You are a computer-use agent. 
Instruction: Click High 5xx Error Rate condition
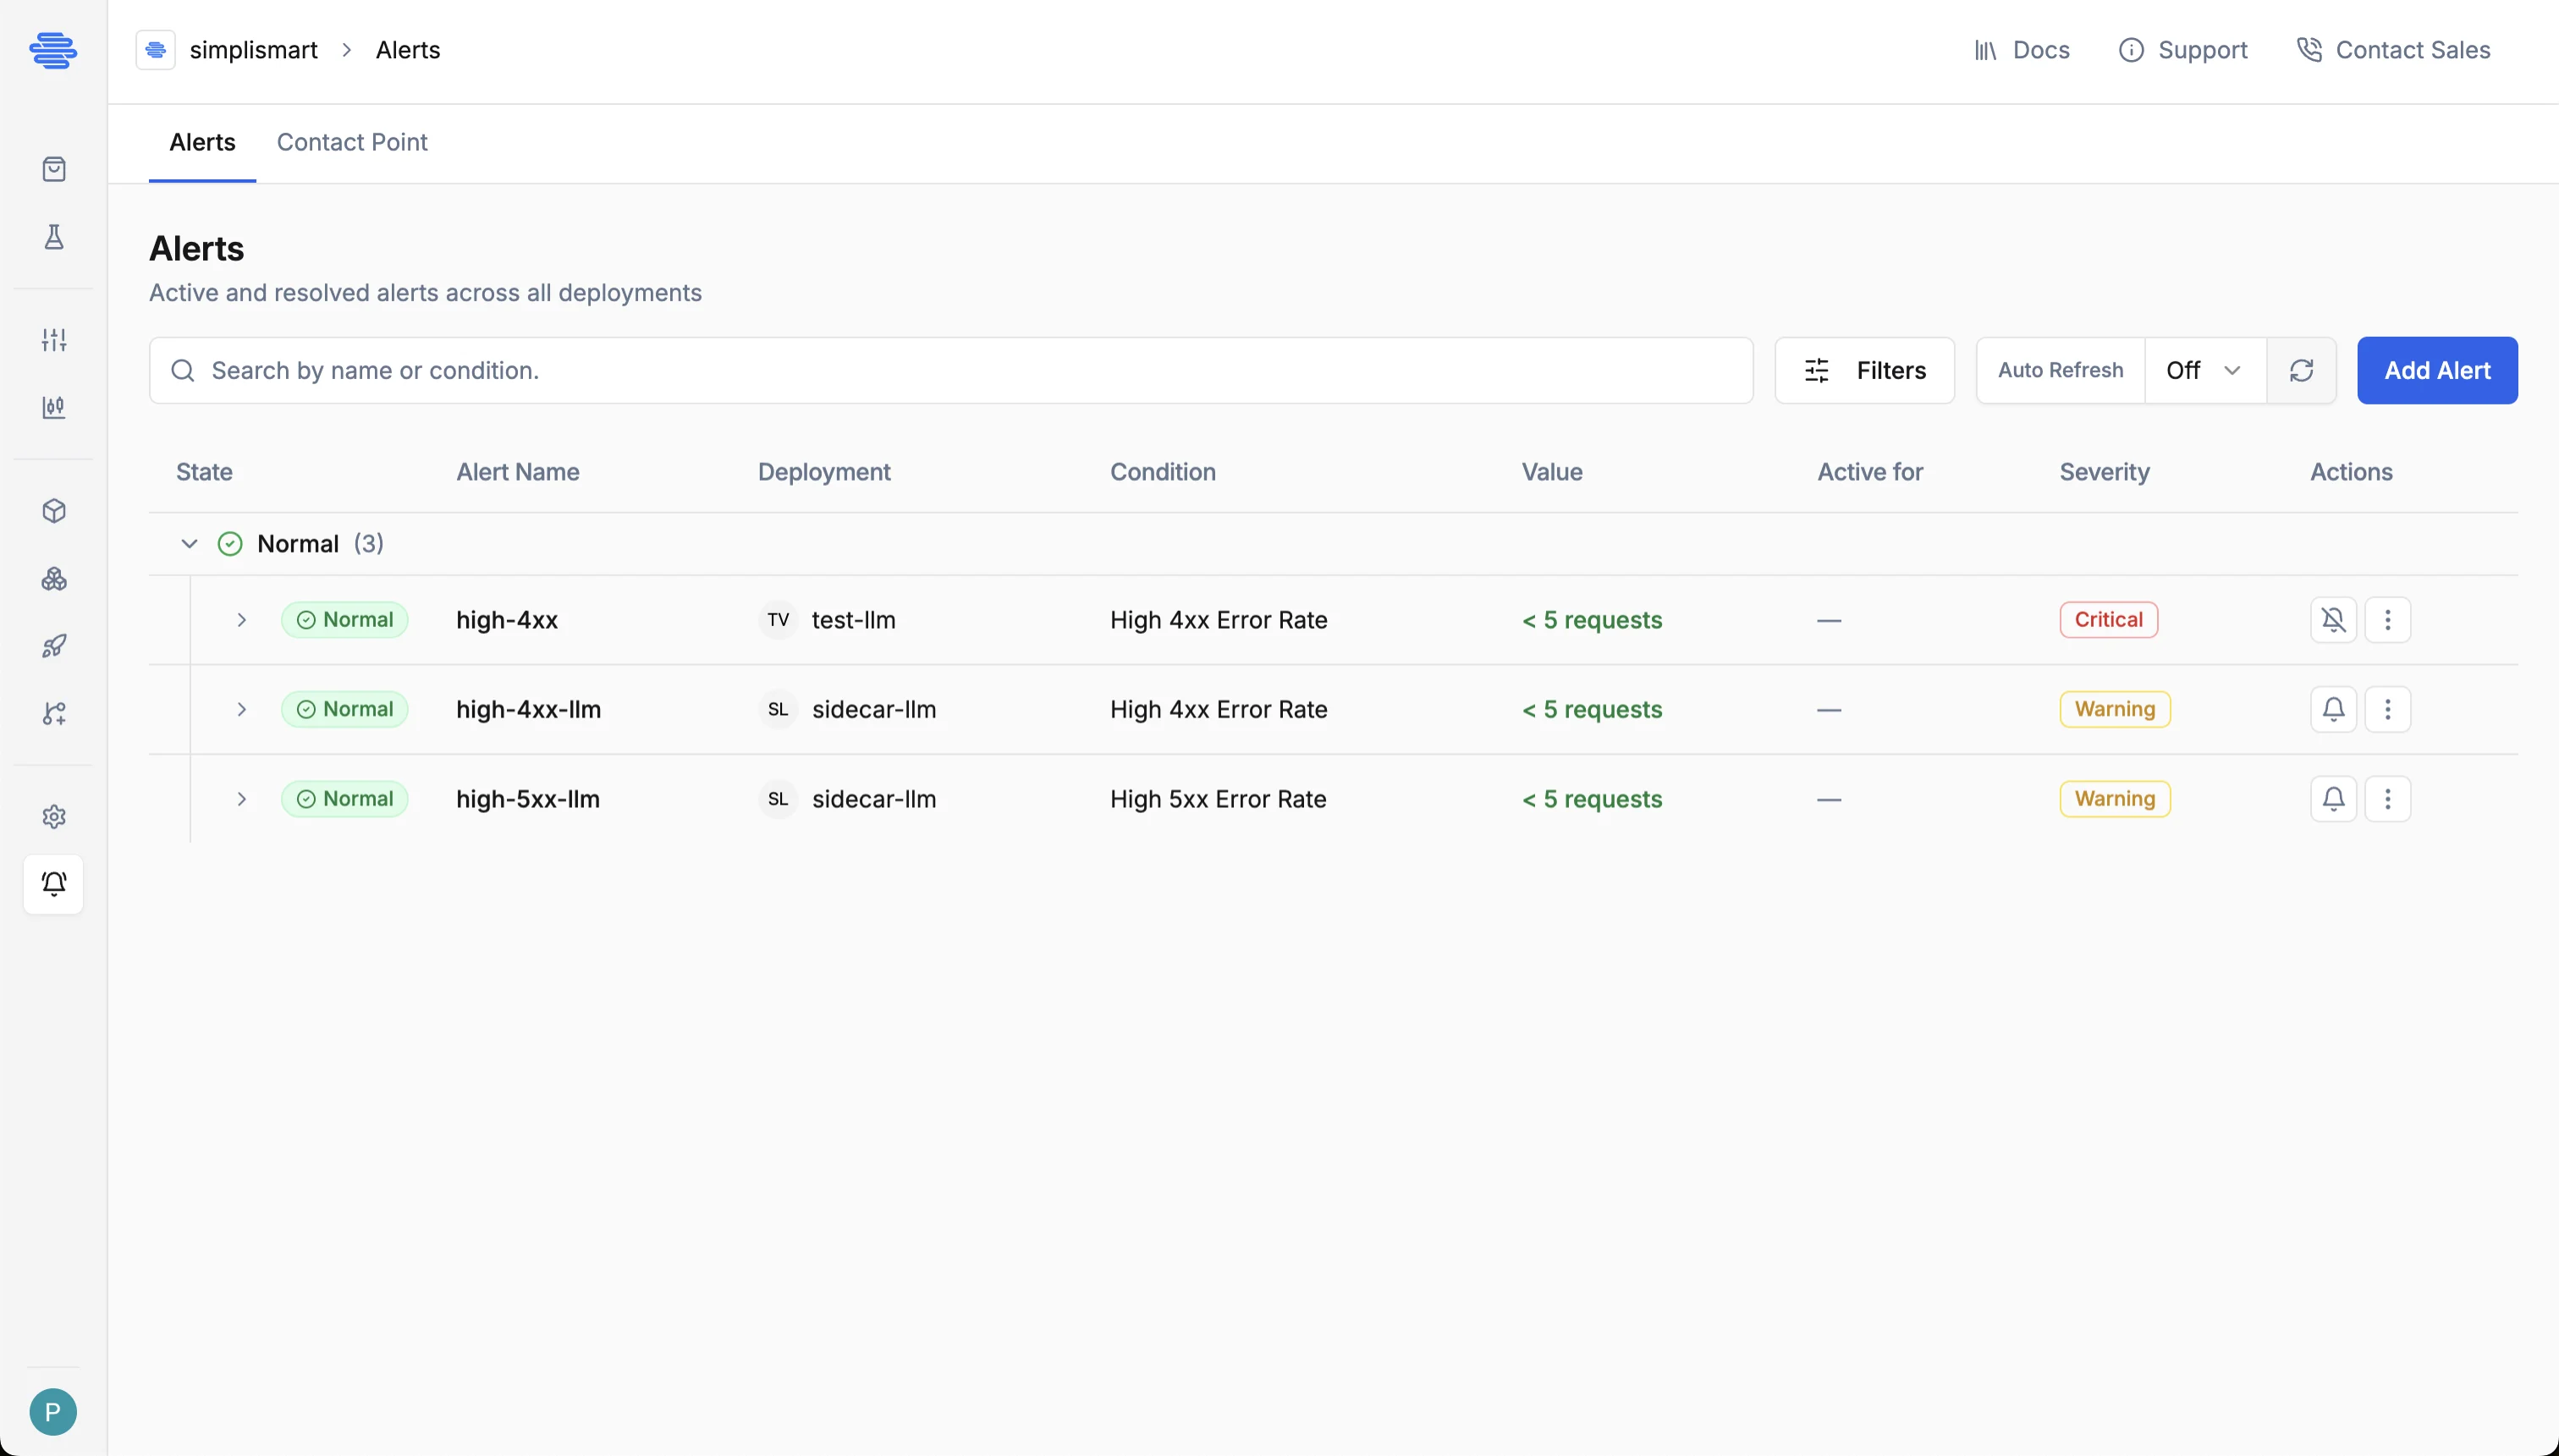[x=1218, y=799]
